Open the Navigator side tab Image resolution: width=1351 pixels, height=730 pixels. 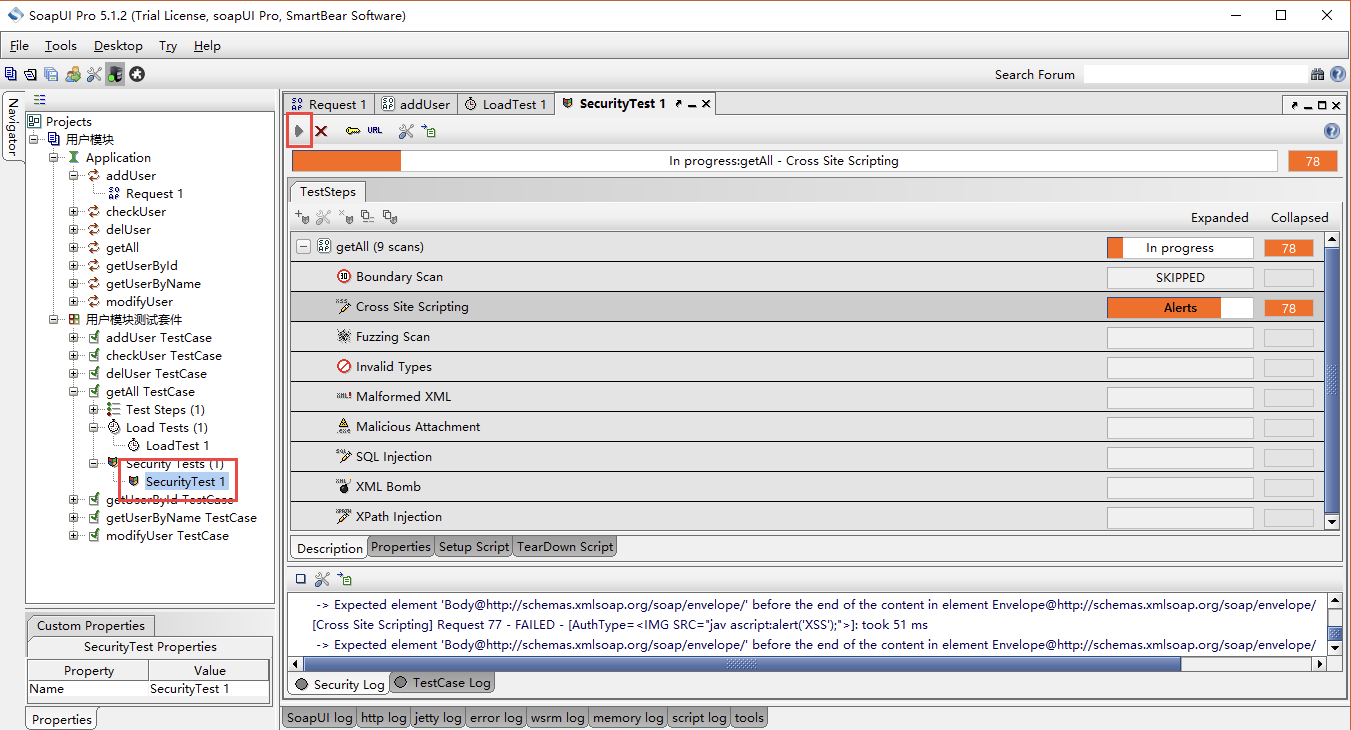12,127
